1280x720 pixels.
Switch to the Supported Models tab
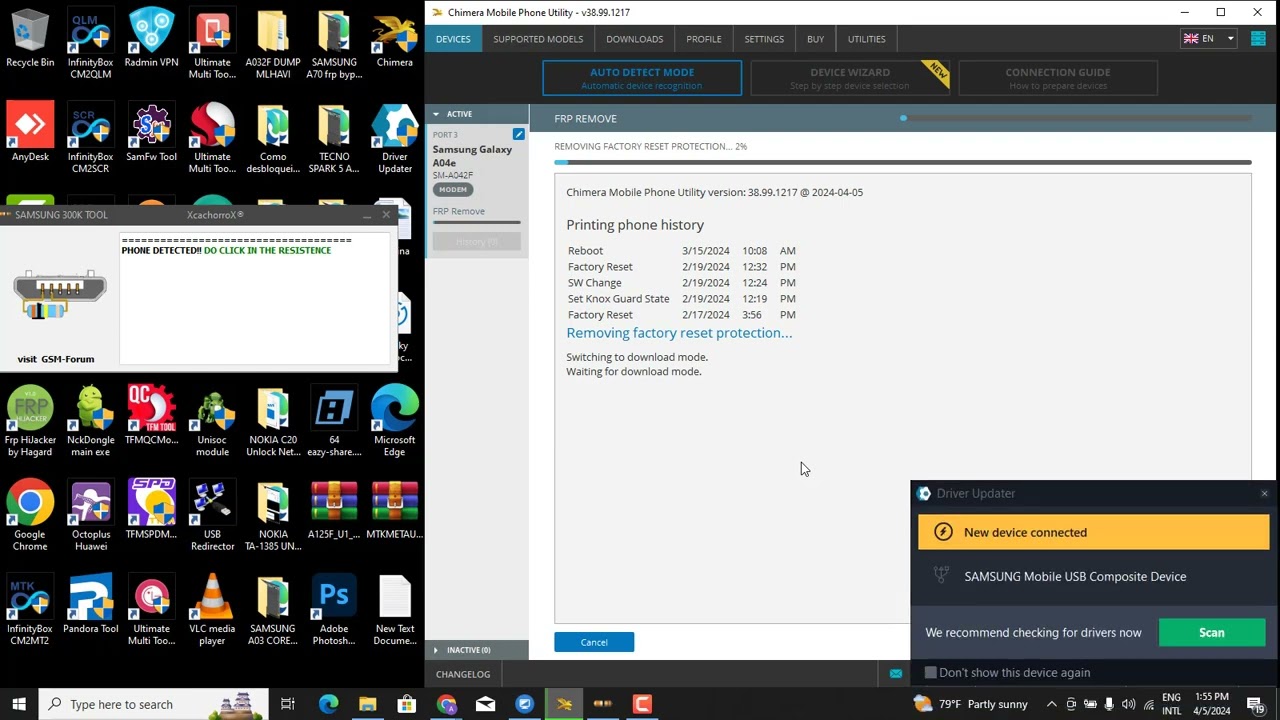coord(538,39)
